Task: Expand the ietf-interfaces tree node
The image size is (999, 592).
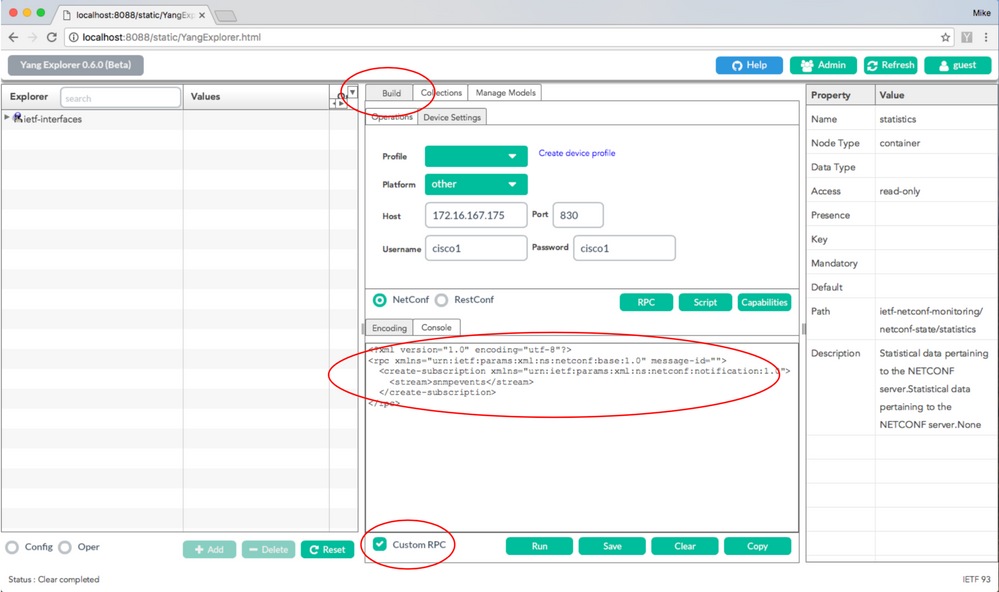Action: 7,117
